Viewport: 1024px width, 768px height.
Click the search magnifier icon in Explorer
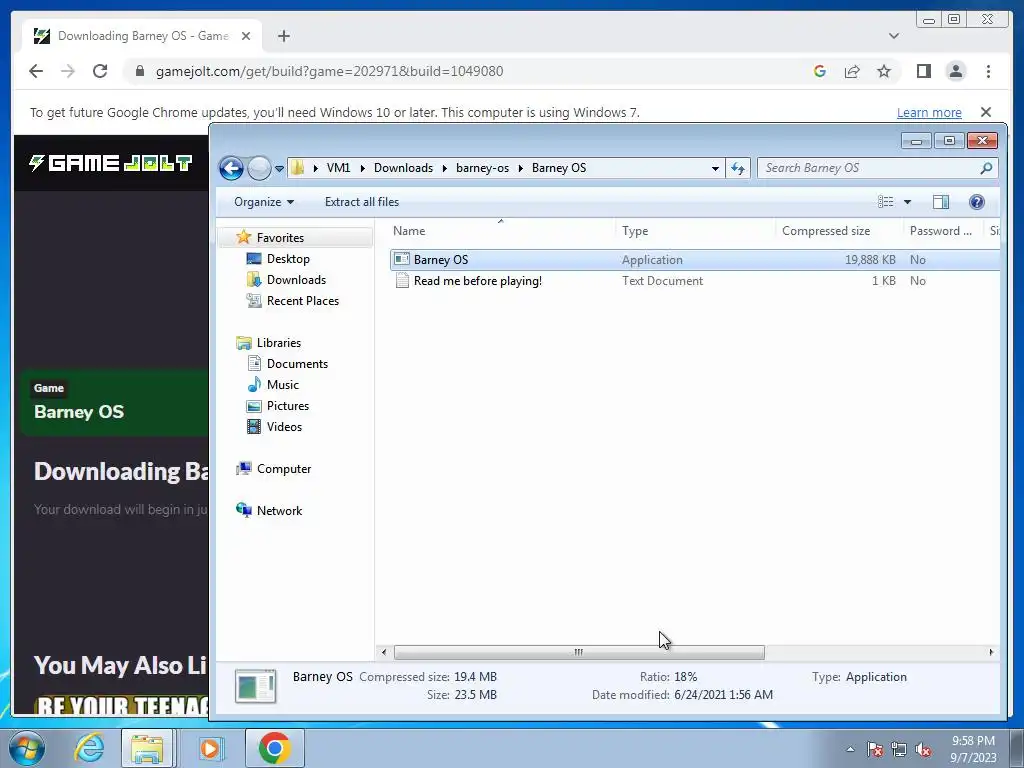pyautogui.click(x=986, y=168)
